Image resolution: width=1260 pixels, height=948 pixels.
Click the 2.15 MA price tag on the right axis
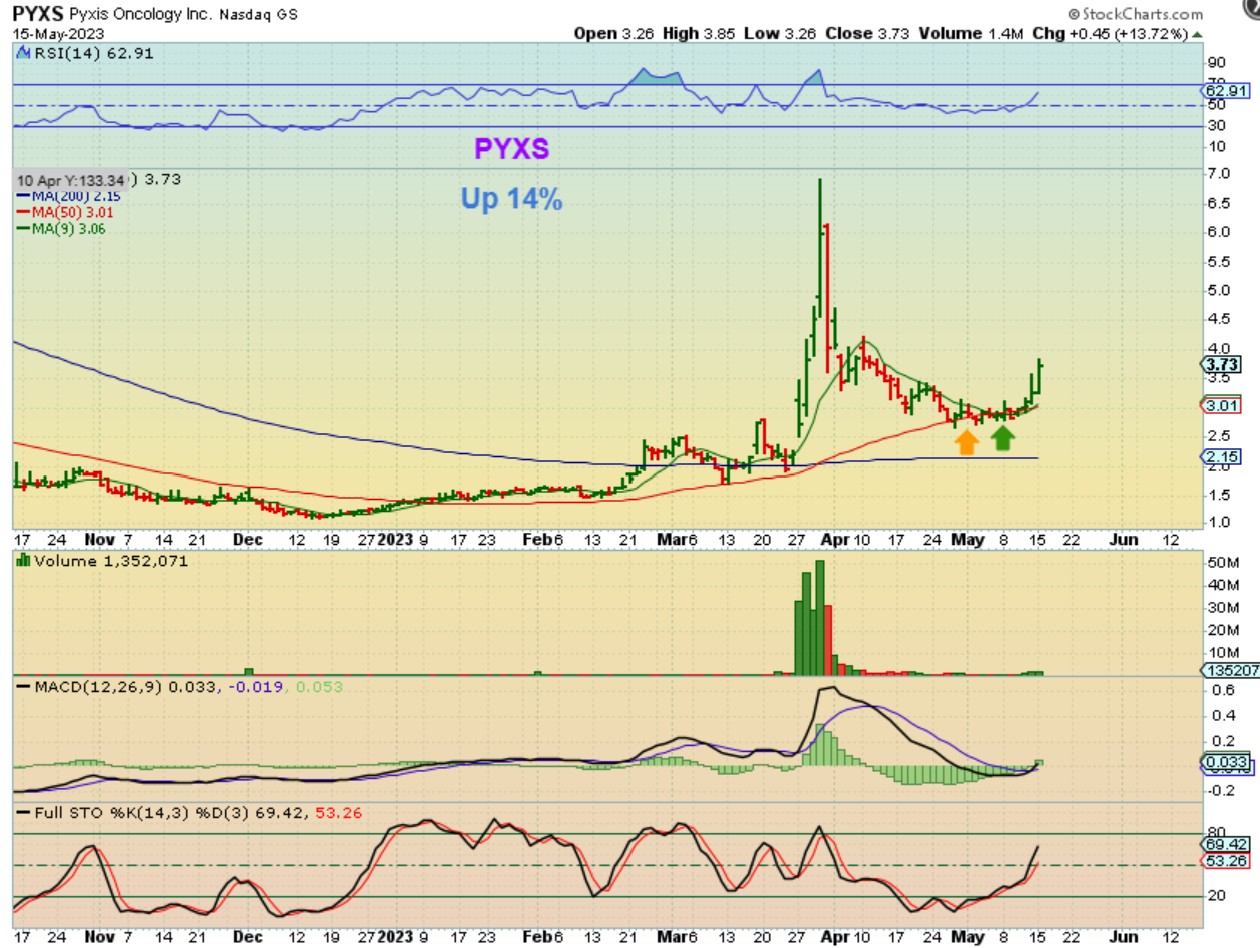1222,457
